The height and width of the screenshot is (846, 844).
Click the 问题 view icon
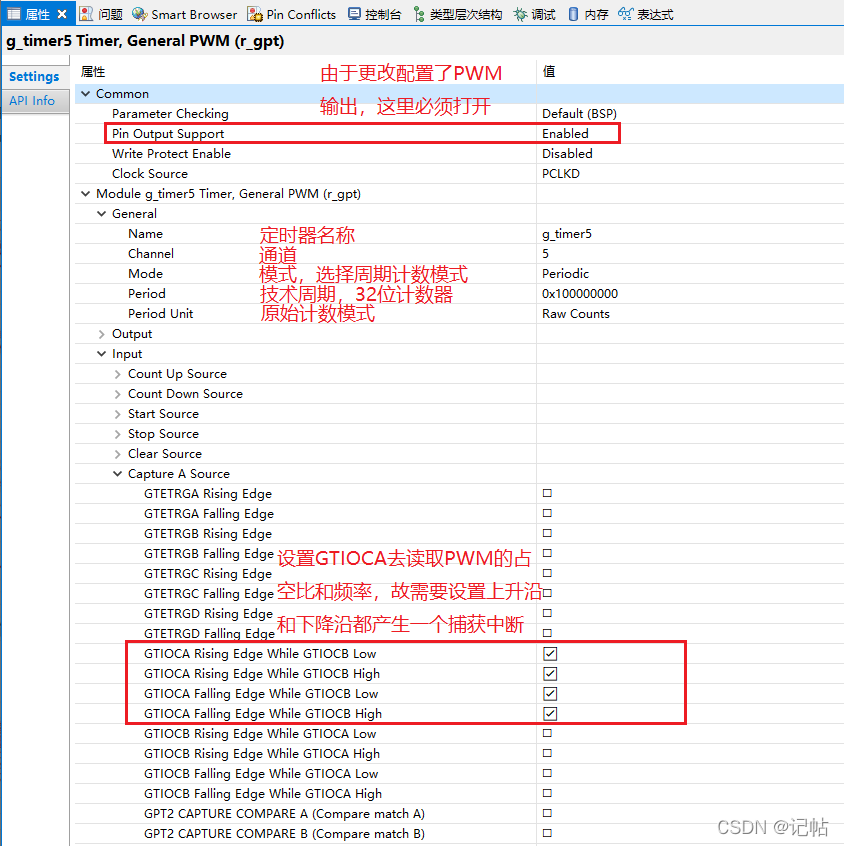tap(86, 14)
